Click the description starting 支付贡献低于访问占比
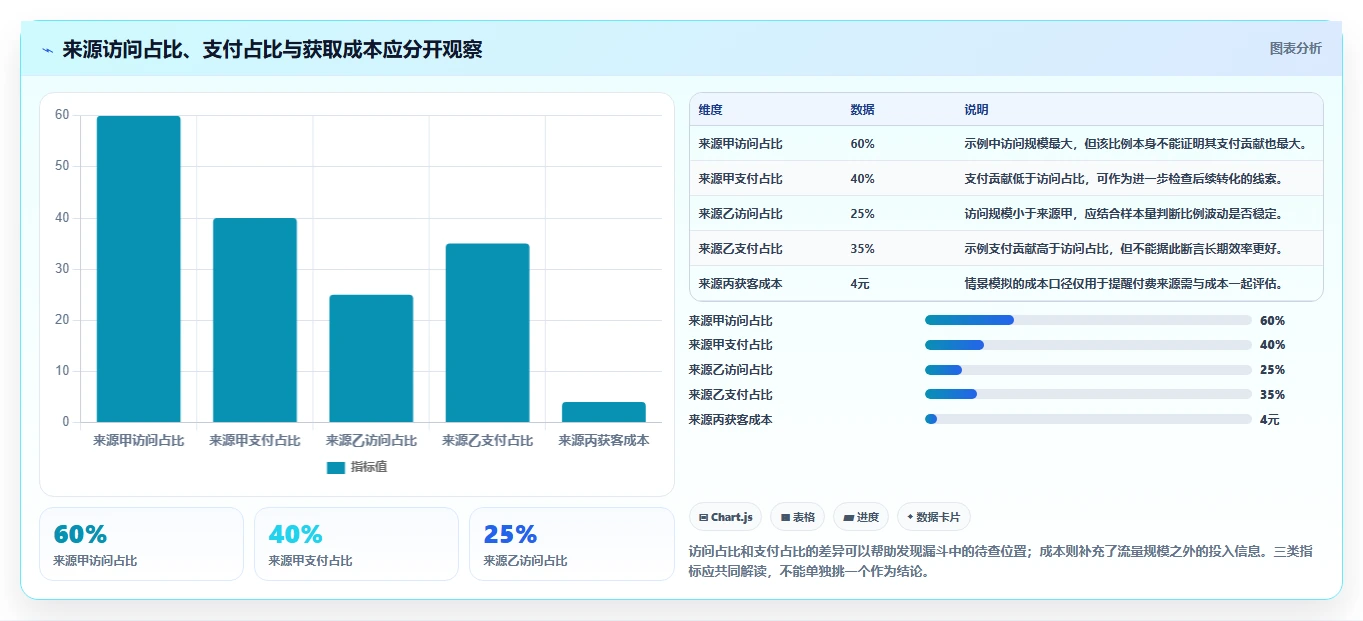The width and height of the screenshot is (1363, 621). [x=1123, y=179]
